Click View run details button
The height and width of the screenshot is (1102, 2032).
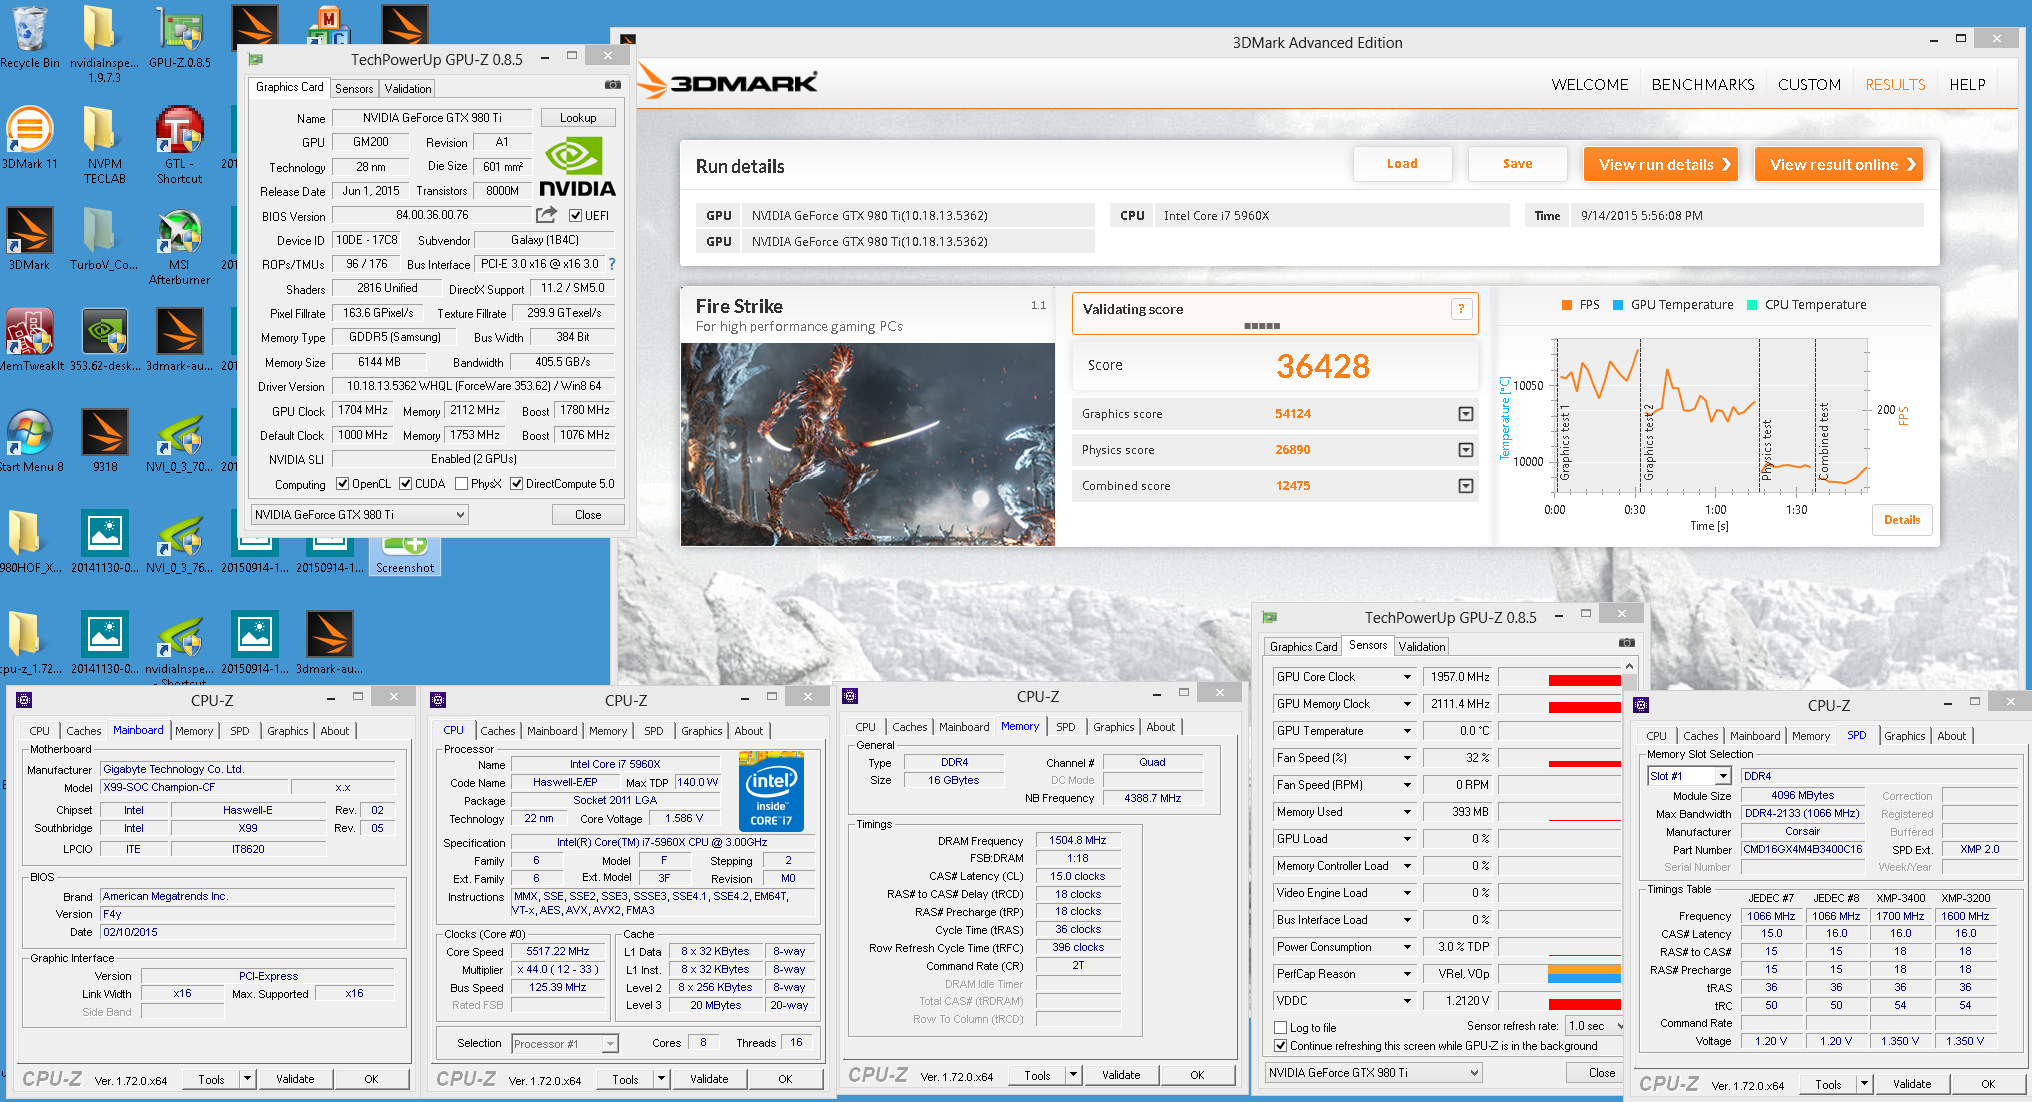click(x=1661, y=164)
